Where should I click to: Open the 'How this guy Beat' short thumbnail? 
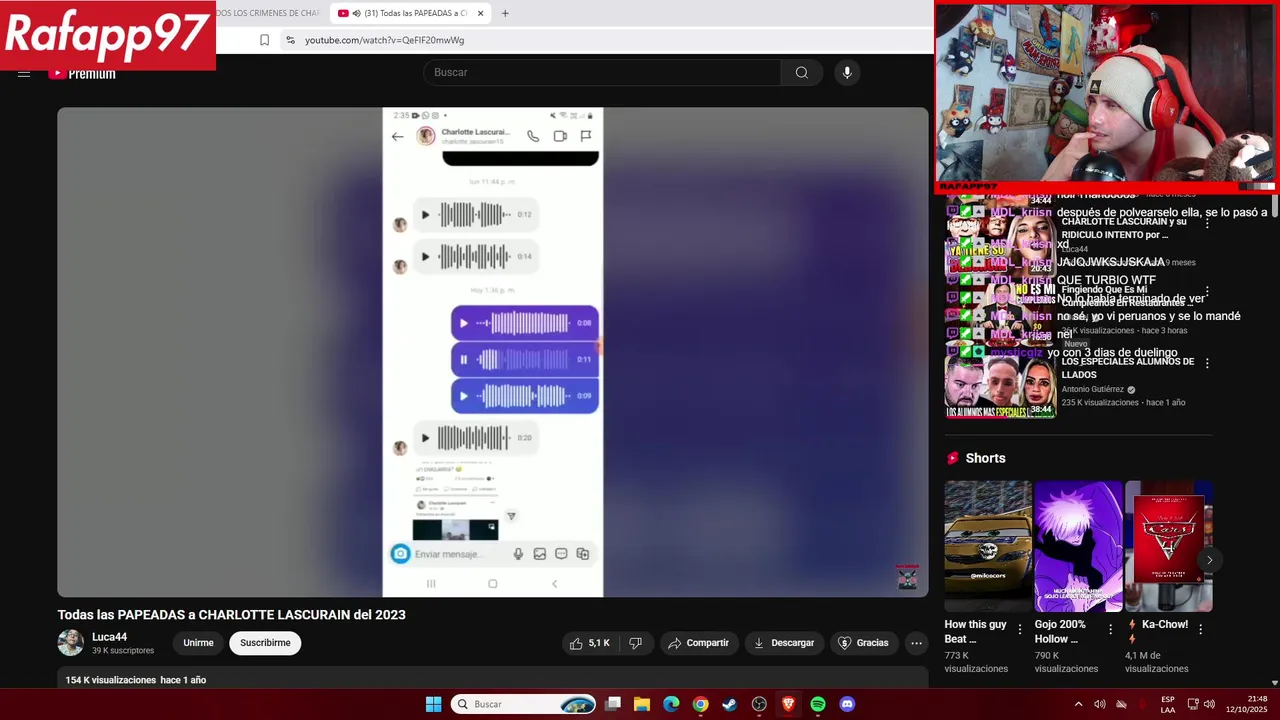point(988,546)
